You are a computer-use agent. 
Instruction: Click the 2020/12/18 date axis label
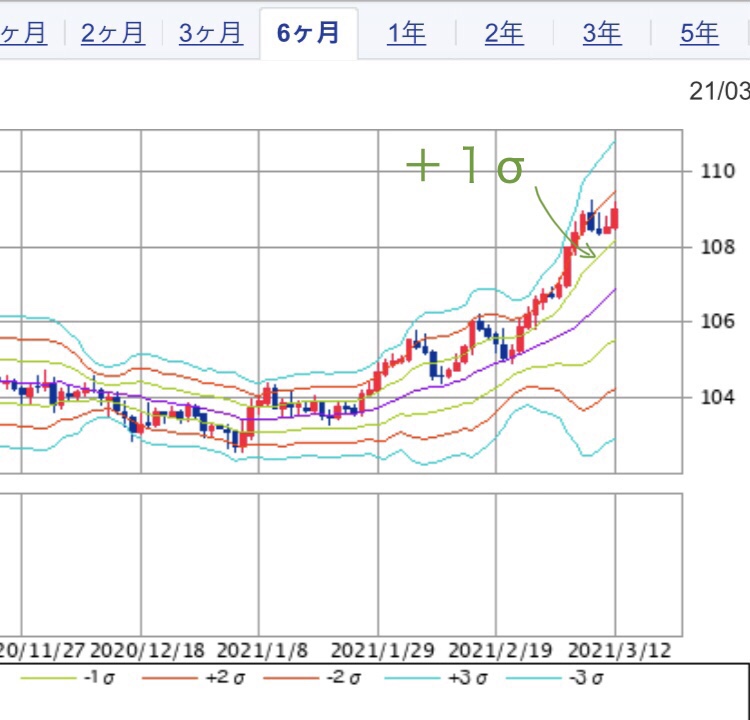click(x=147, y=651)
